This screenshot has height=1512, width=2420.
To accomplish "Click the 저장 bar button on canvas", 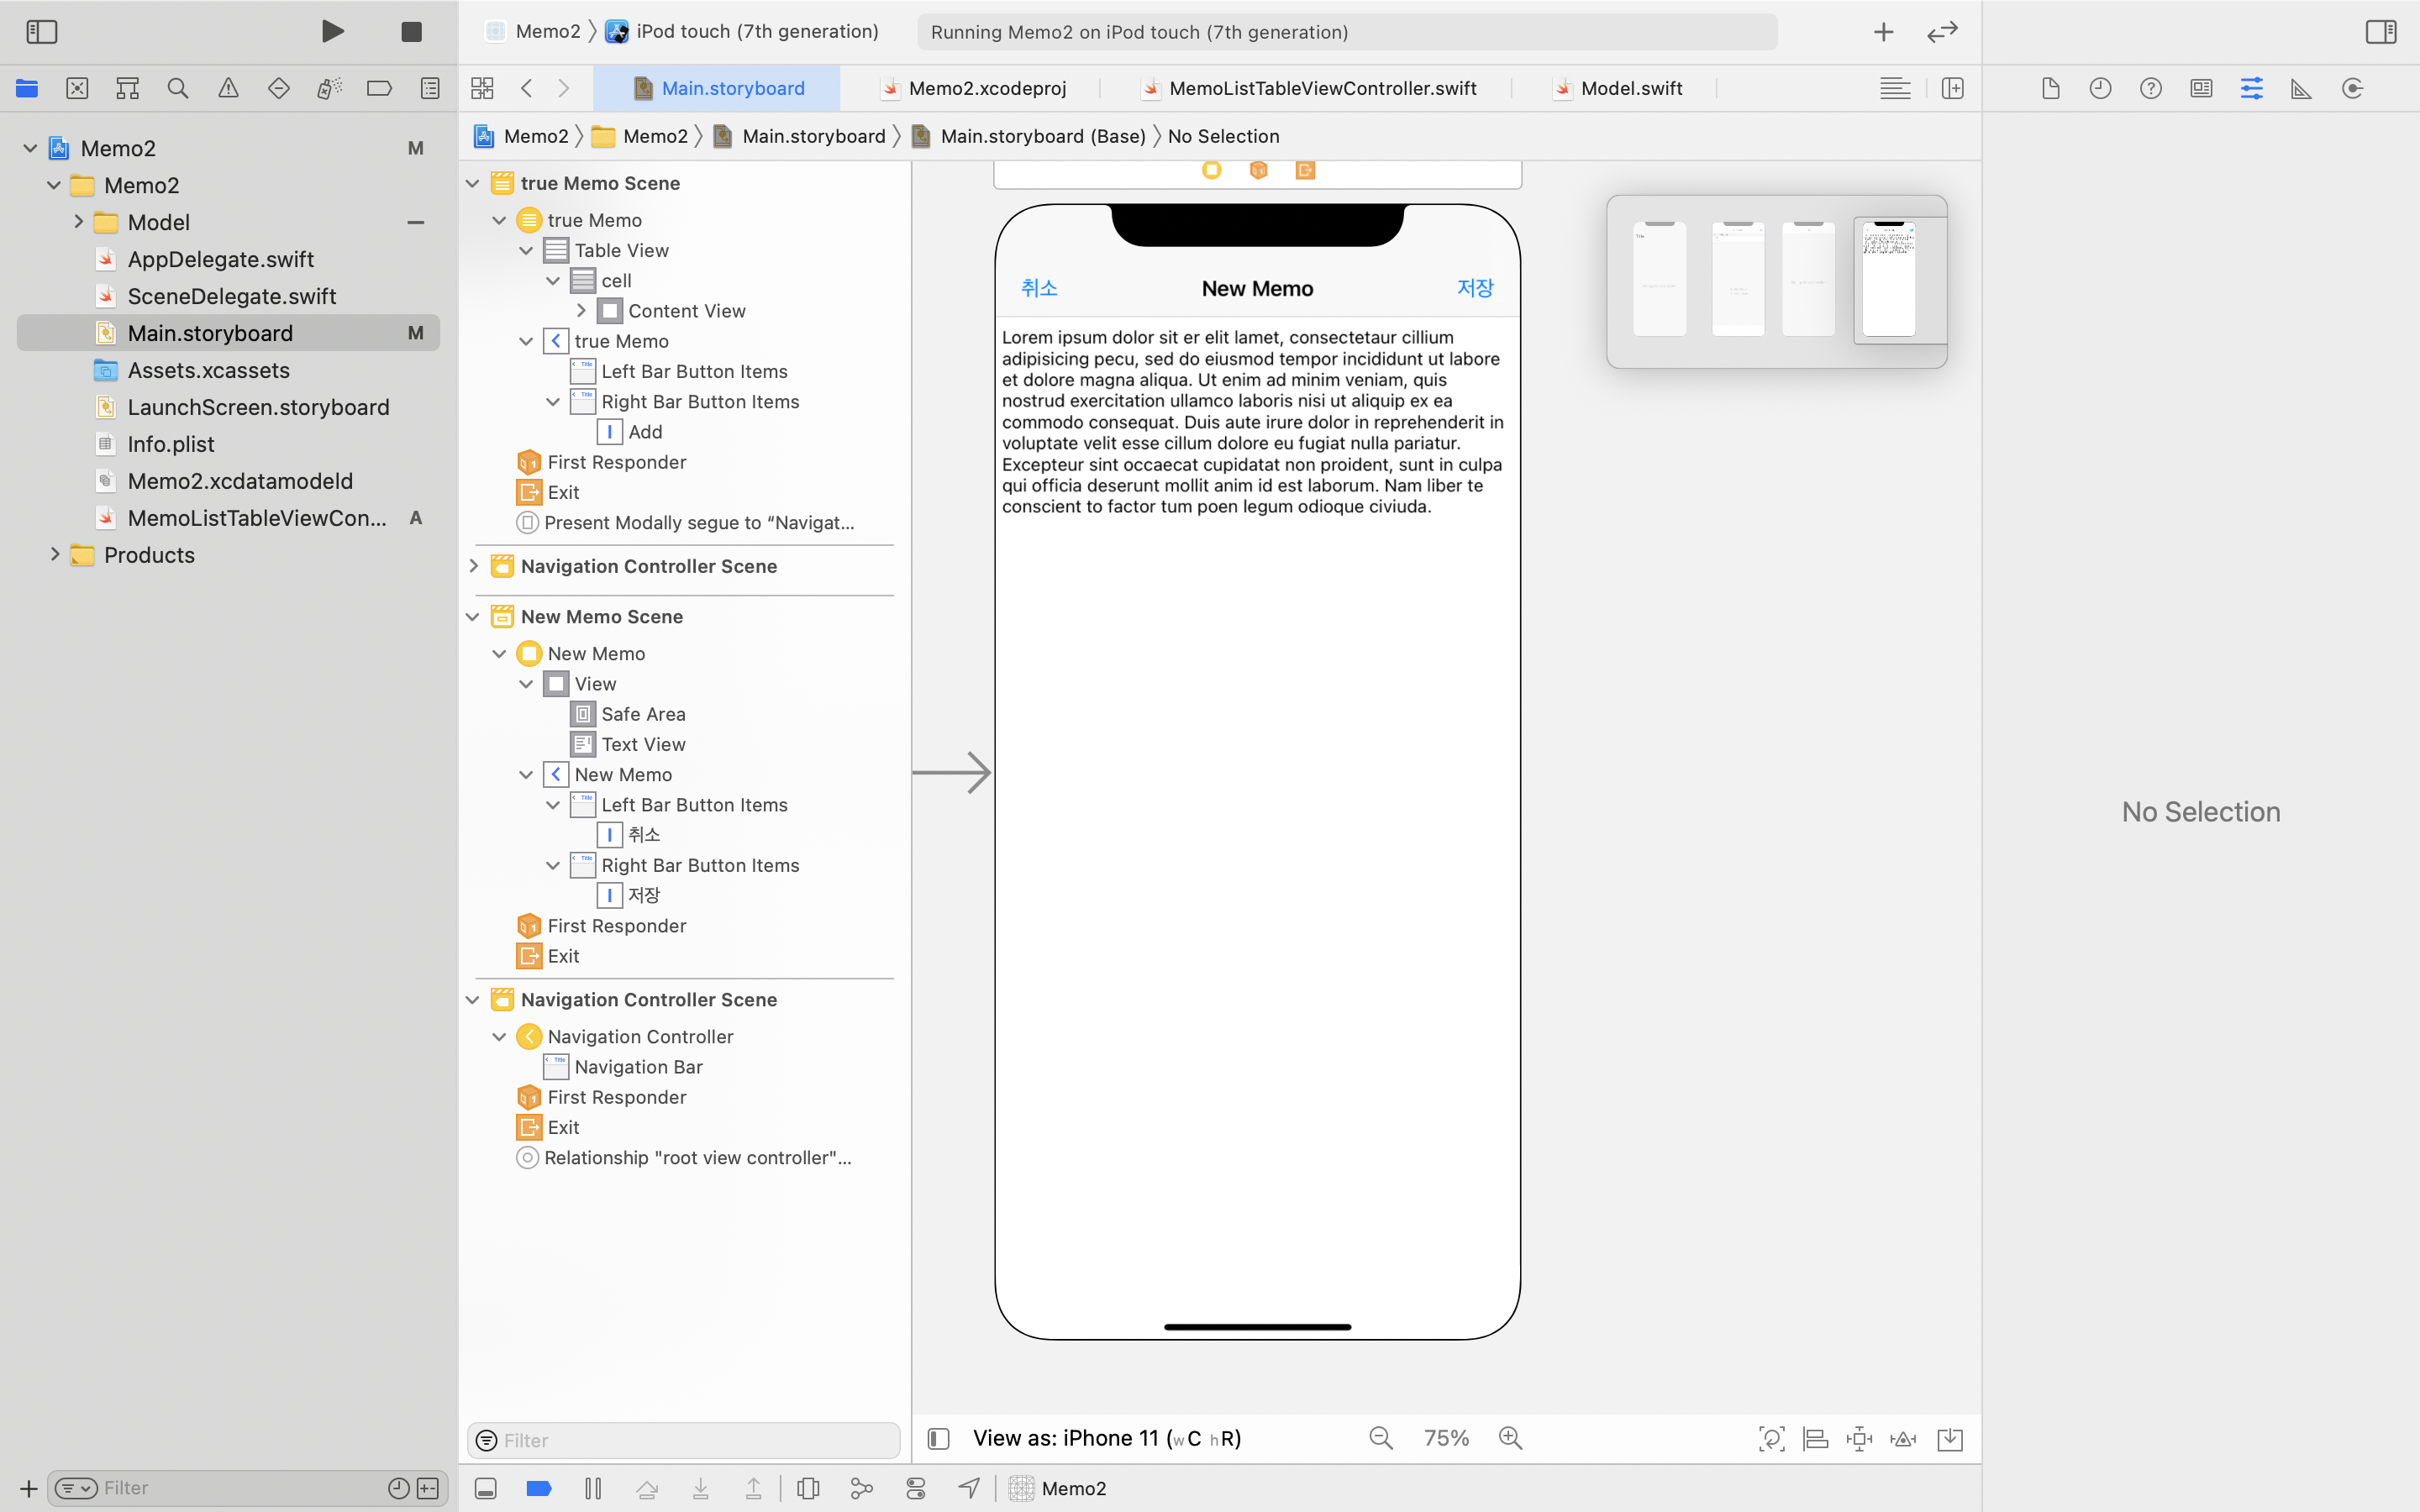I will click(x=1474, y=288).
